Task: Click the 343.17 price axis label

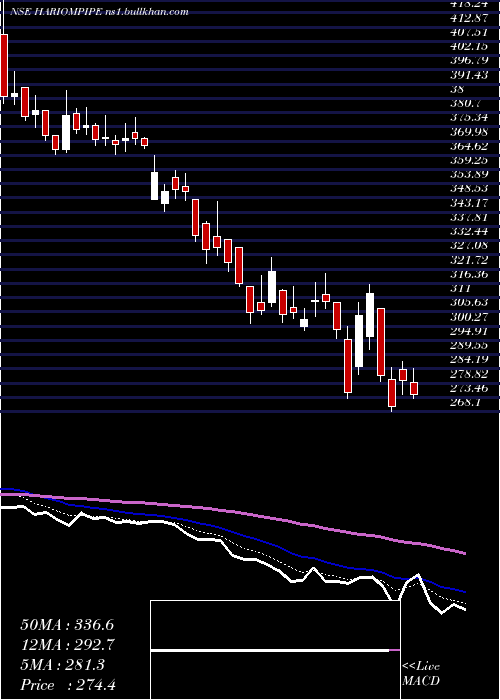Action: [471, 203]
